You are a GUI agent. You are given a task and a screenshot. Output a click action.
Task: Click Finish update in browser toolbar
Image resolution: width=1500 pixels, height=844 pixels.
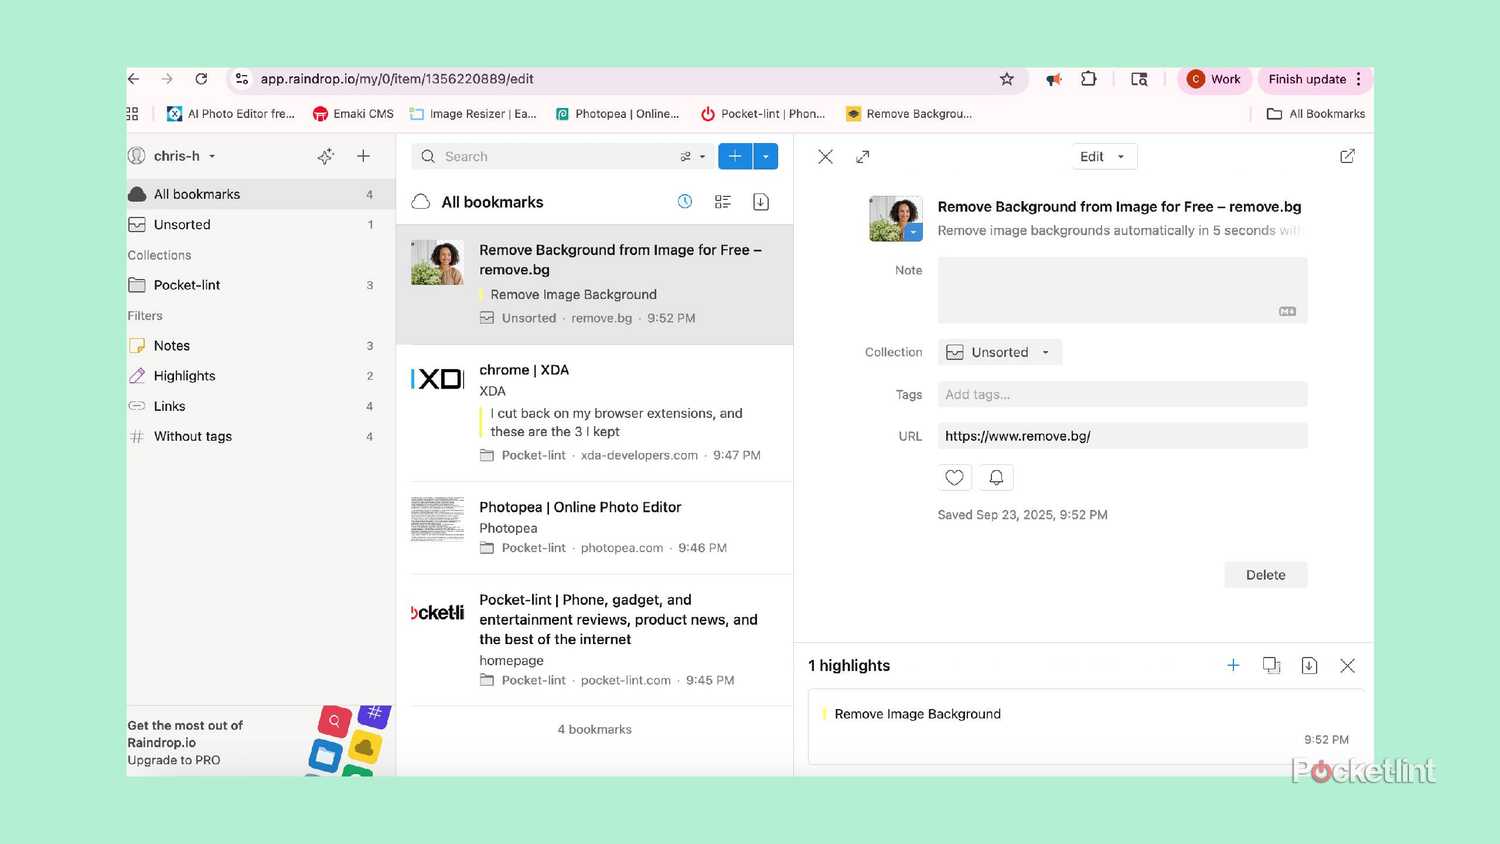(1306, 79)
